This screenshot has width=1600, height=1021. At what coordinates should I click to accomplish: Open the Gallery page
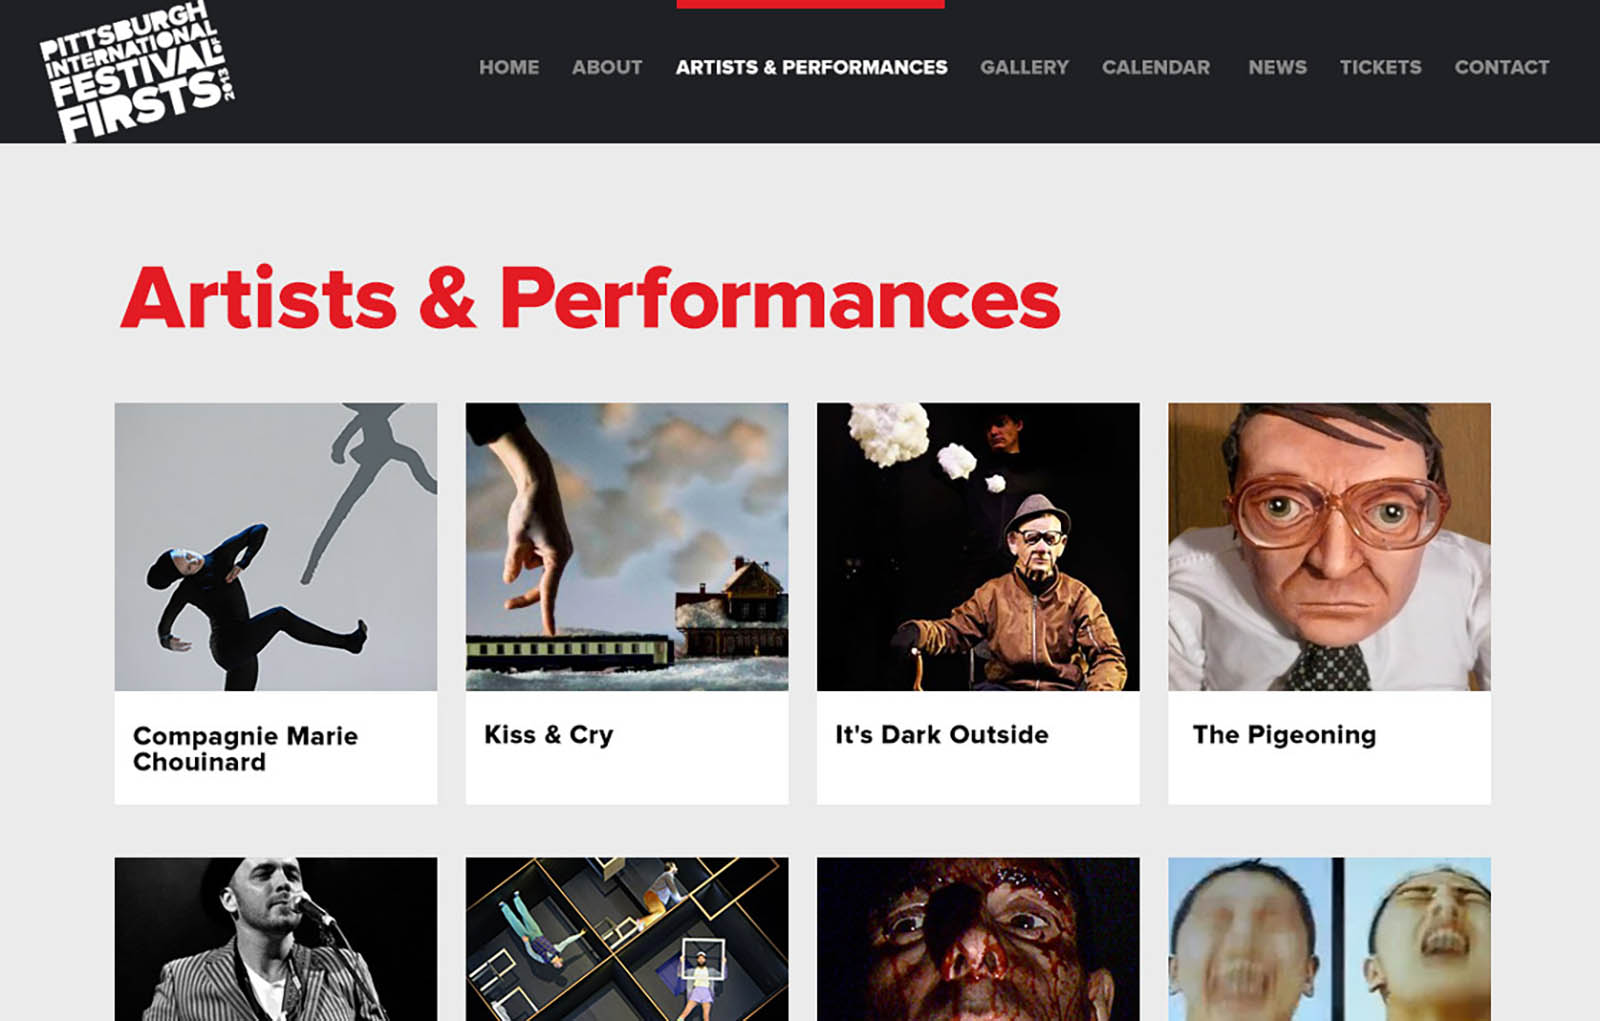click(1024, 67)
